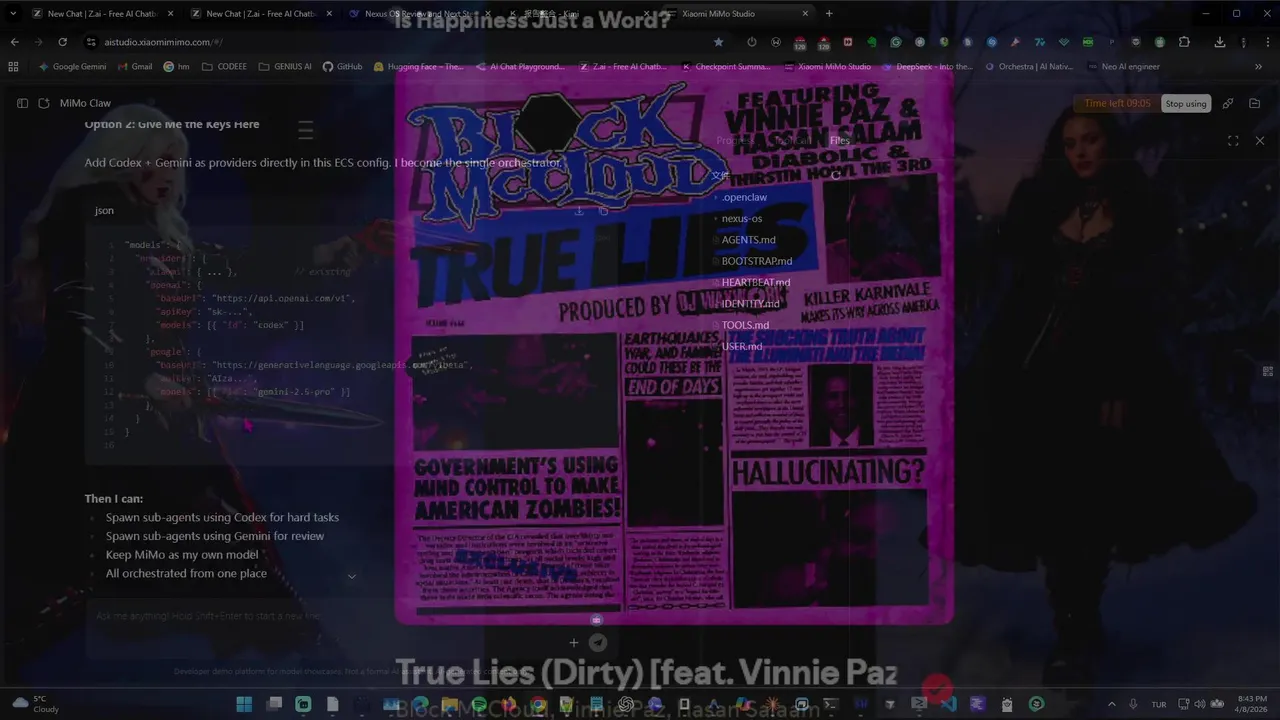The image size is (1280, 720).
Task: Open the Windows Start menu
Action: pos(244,704)
